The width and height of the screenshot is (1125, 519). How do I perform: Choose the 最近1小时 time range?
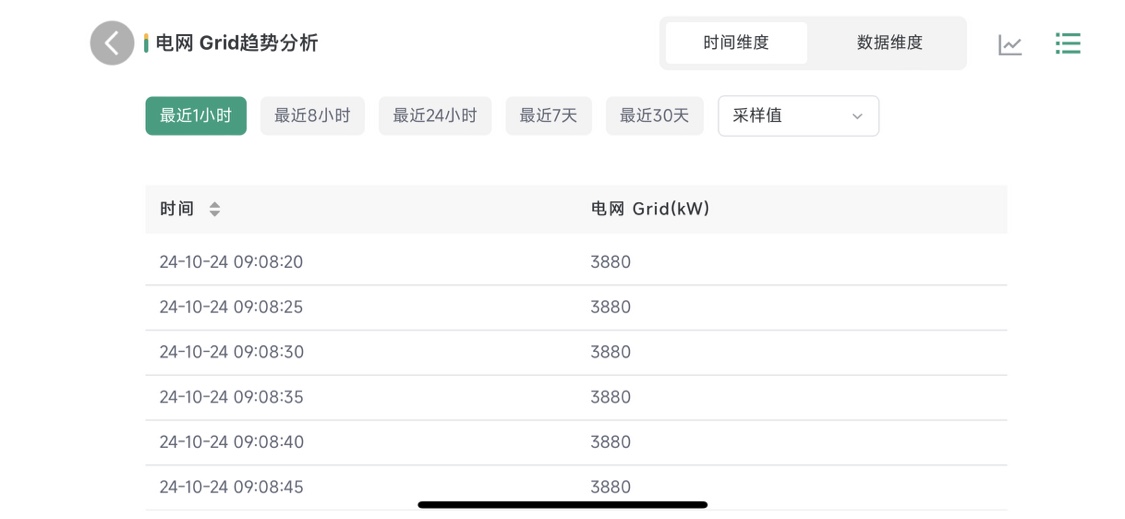tap(196, 116)
